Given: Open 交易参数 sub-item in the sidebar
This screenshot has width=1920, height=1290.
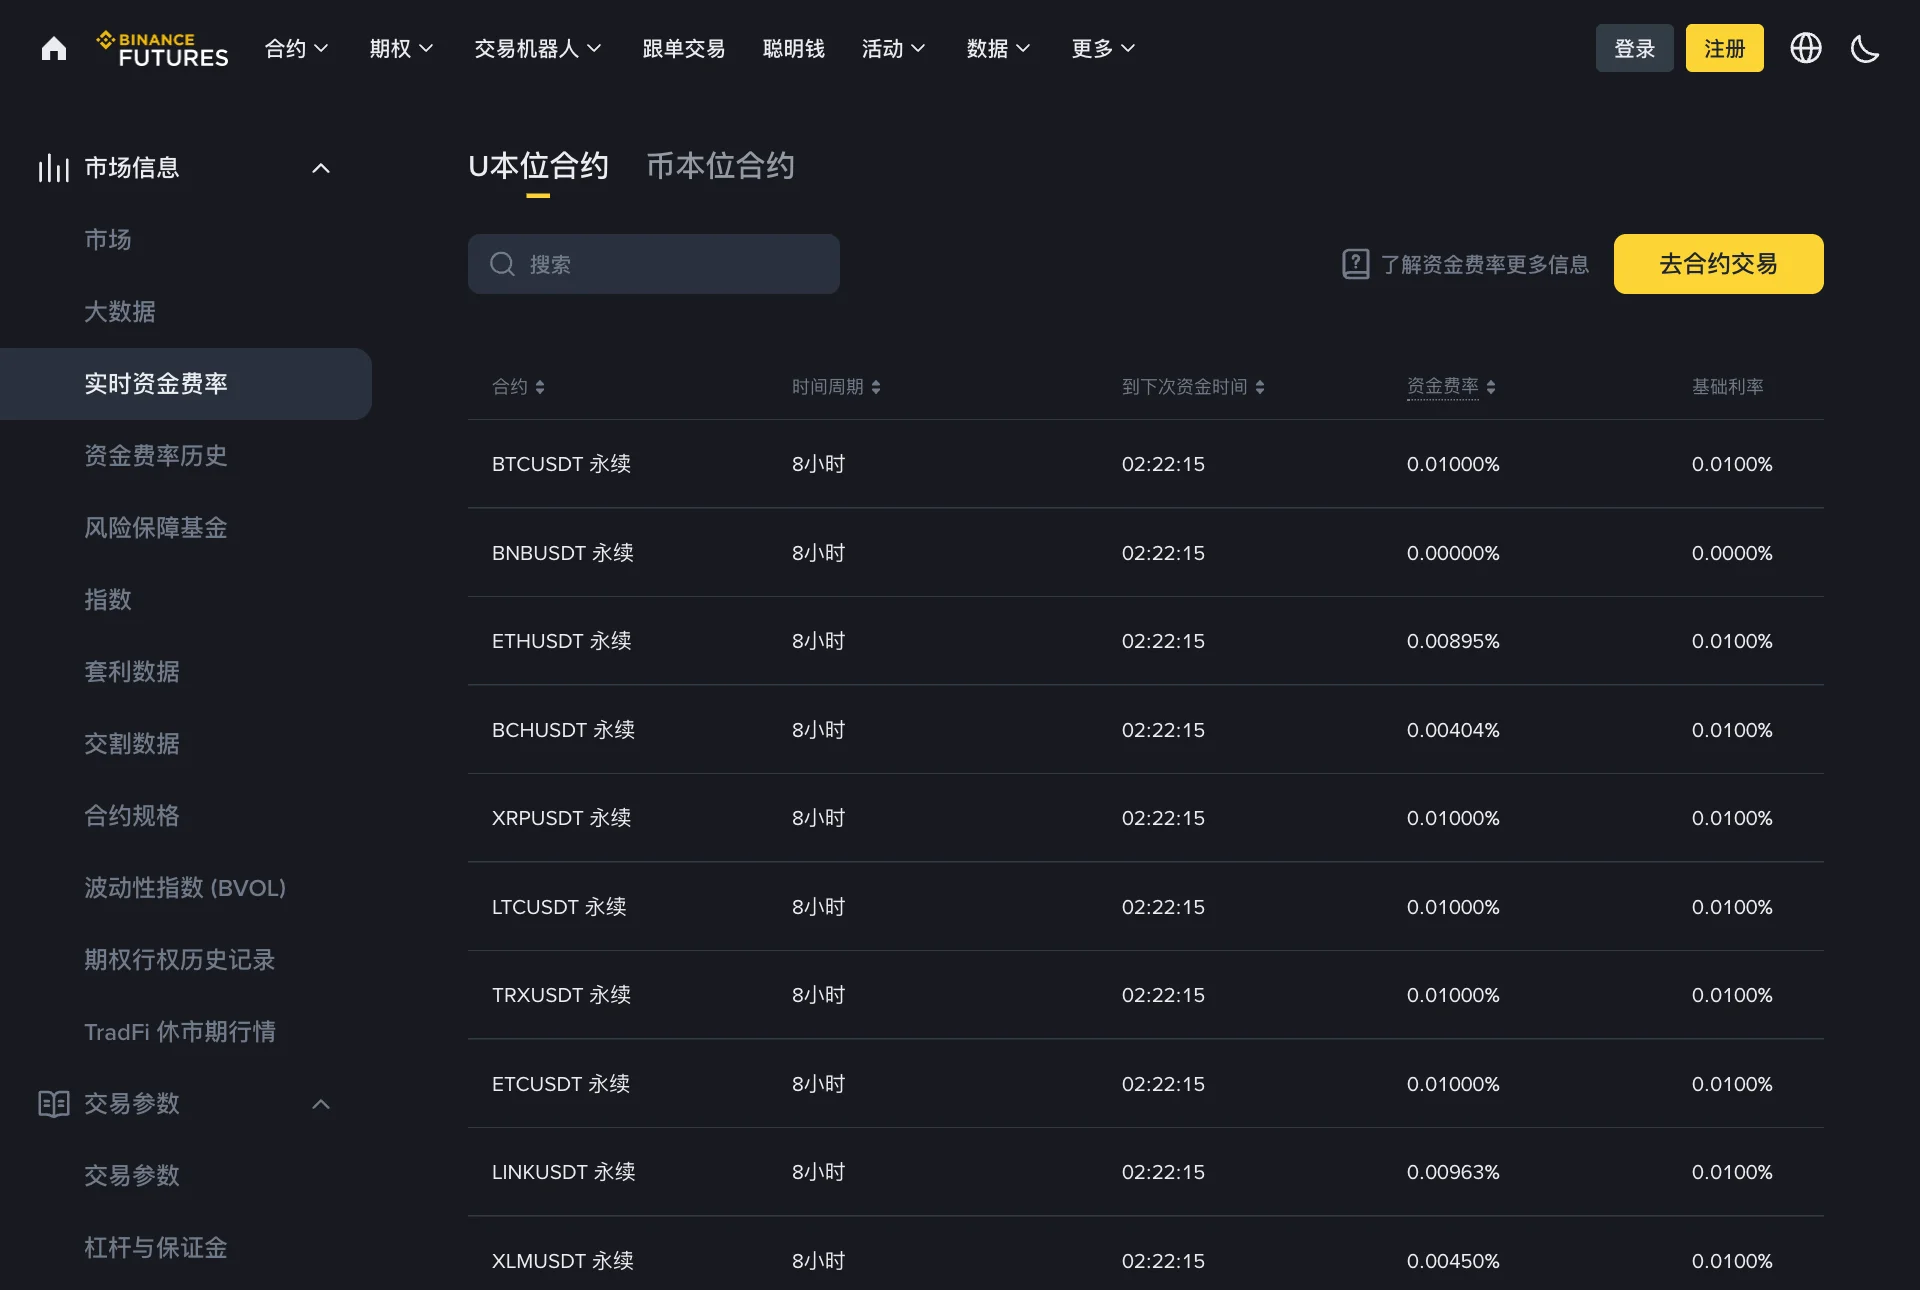Looking at the screenshot, I should [132, 1176].
